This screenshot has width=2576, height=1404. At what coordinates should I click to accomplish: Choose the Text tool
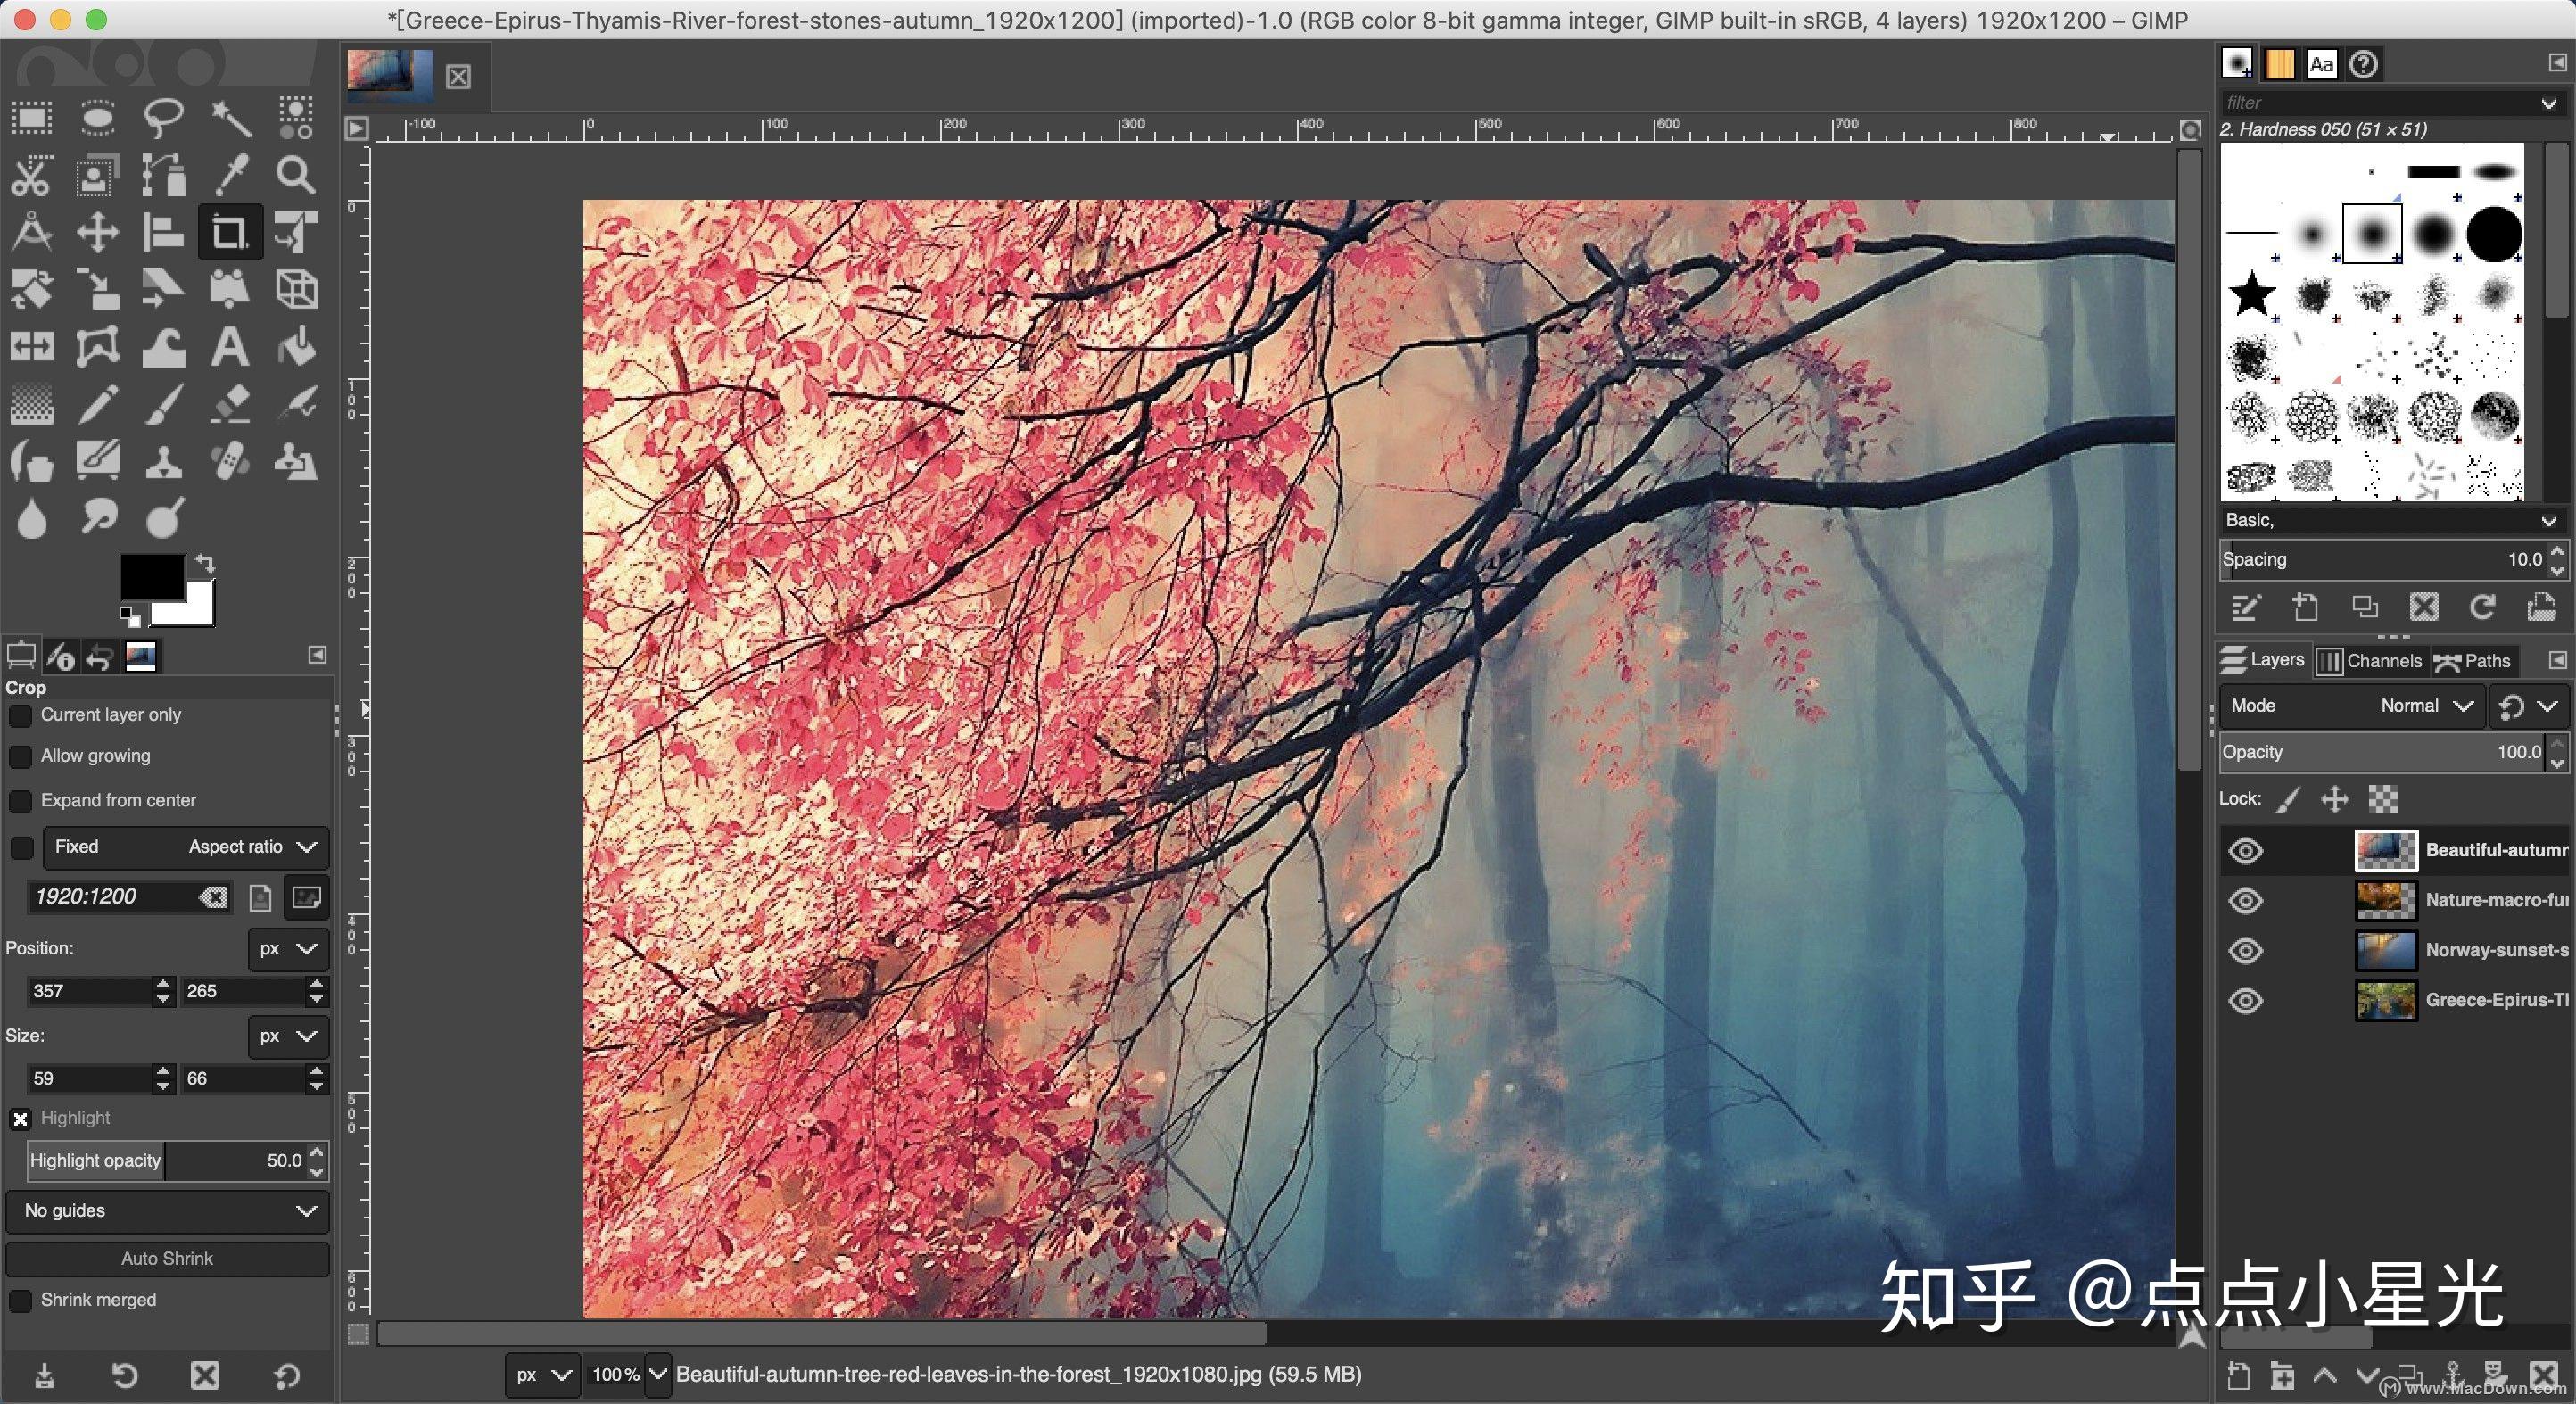pos(229,347)
